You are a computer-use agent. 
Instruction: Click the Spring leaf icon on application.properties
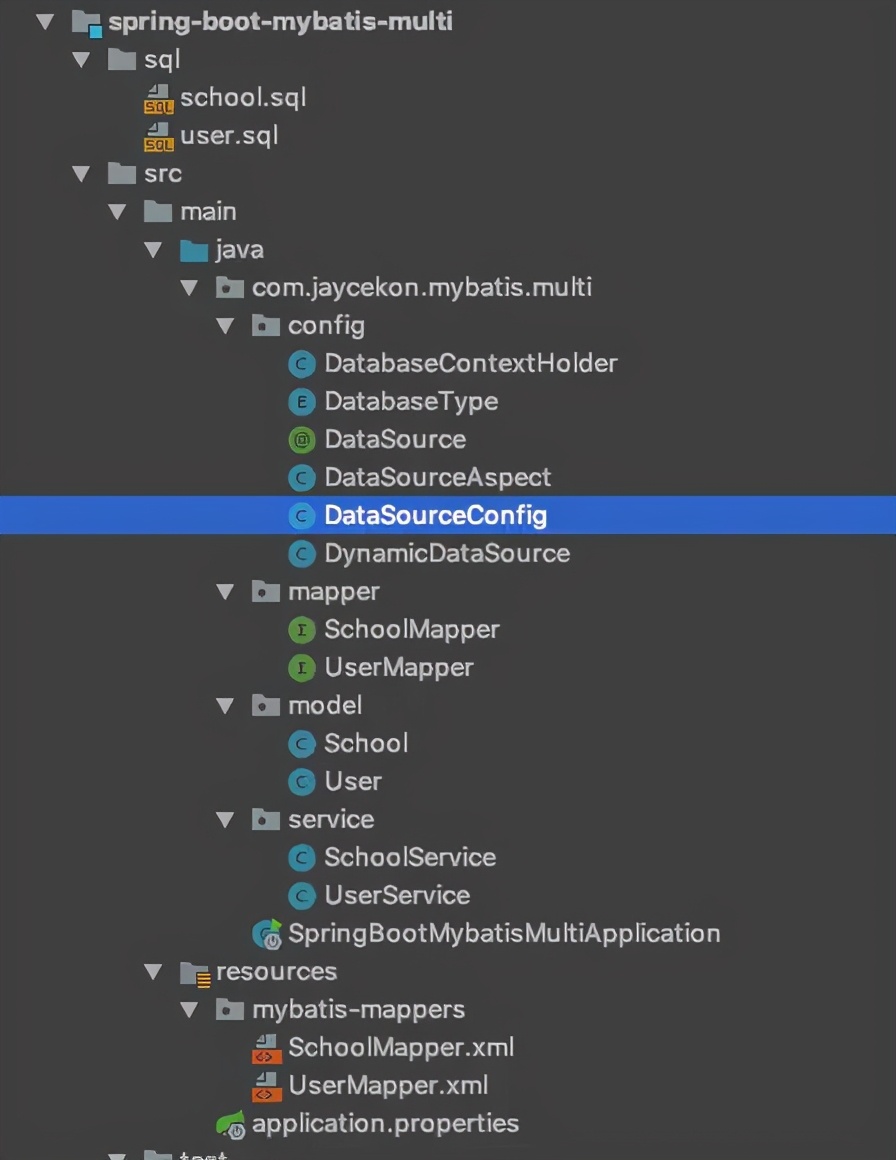[x=230, y=1123]
